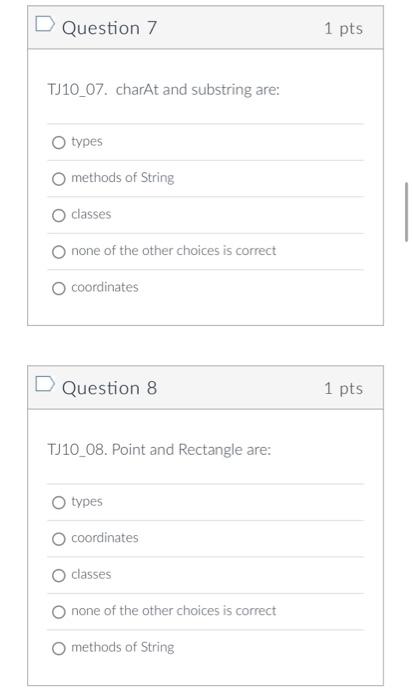Flag Question 8 with the bookmark icon
This screenshot has width=412, height=700.
click(x=45, y=384)
